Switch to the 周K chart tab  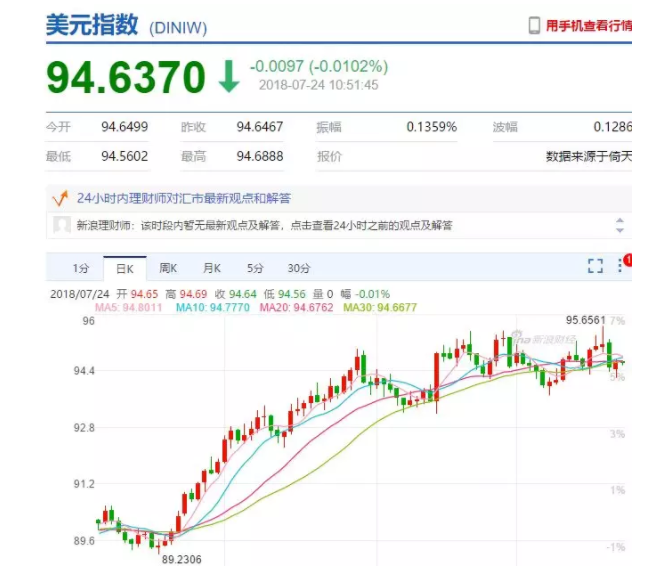tap(167, 268)
